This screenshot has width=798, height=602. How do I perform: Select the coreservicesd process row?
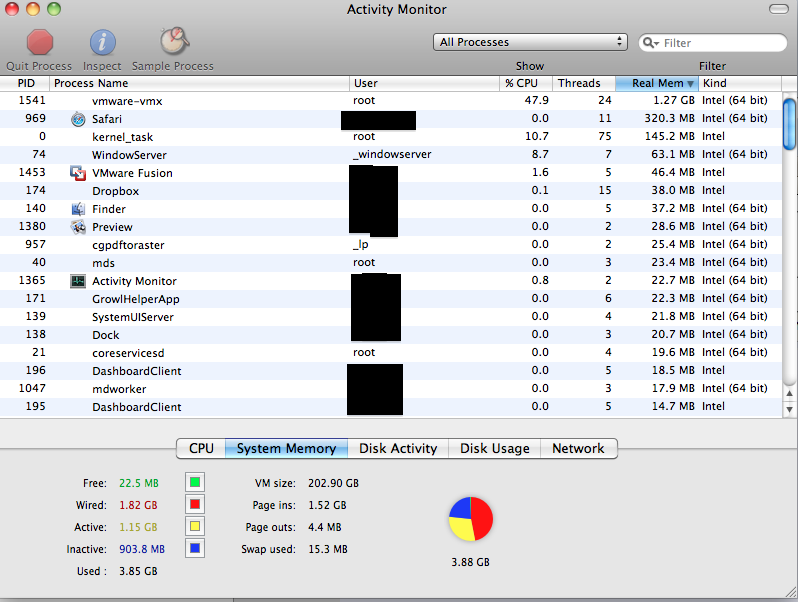pyautogui.click(x=391, y=353)
